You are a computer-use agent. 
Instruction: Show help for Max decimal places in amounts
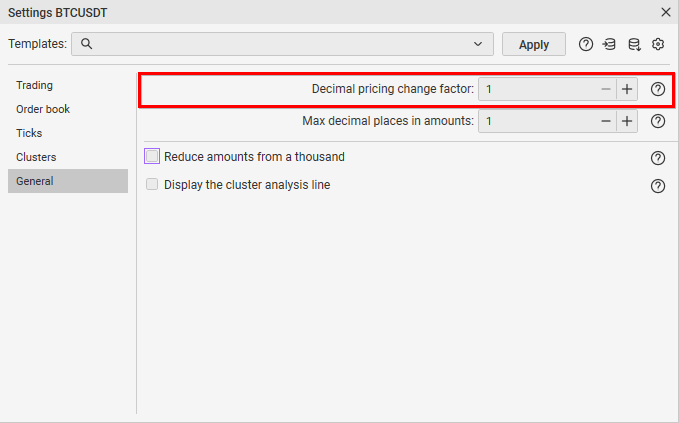tap(658, 121)
